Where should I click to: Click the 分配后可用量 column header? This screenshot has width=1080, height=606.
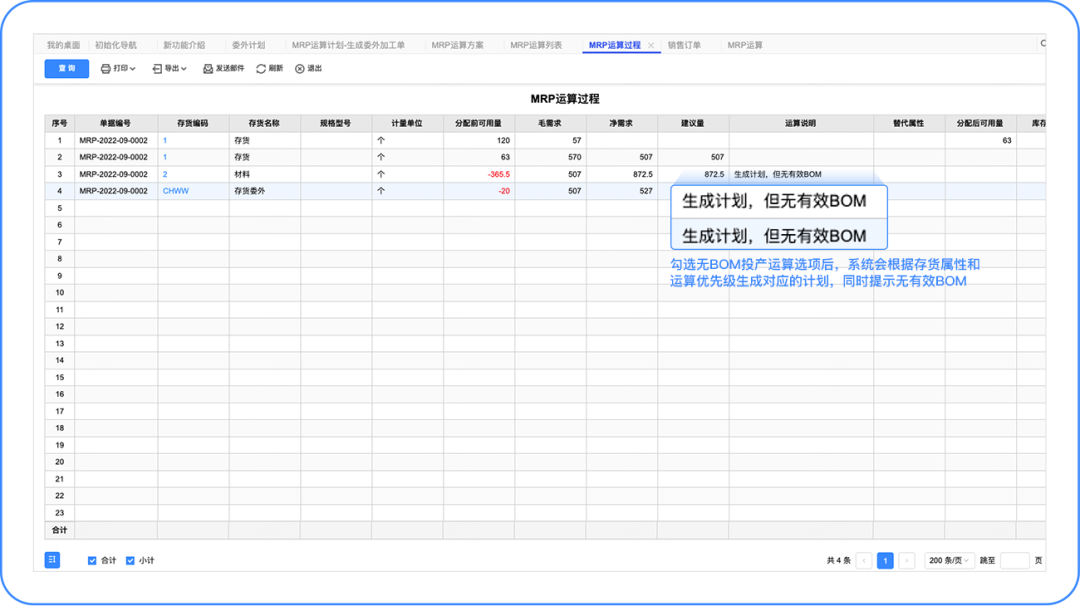pyautogui.click(x=980, y=123)
